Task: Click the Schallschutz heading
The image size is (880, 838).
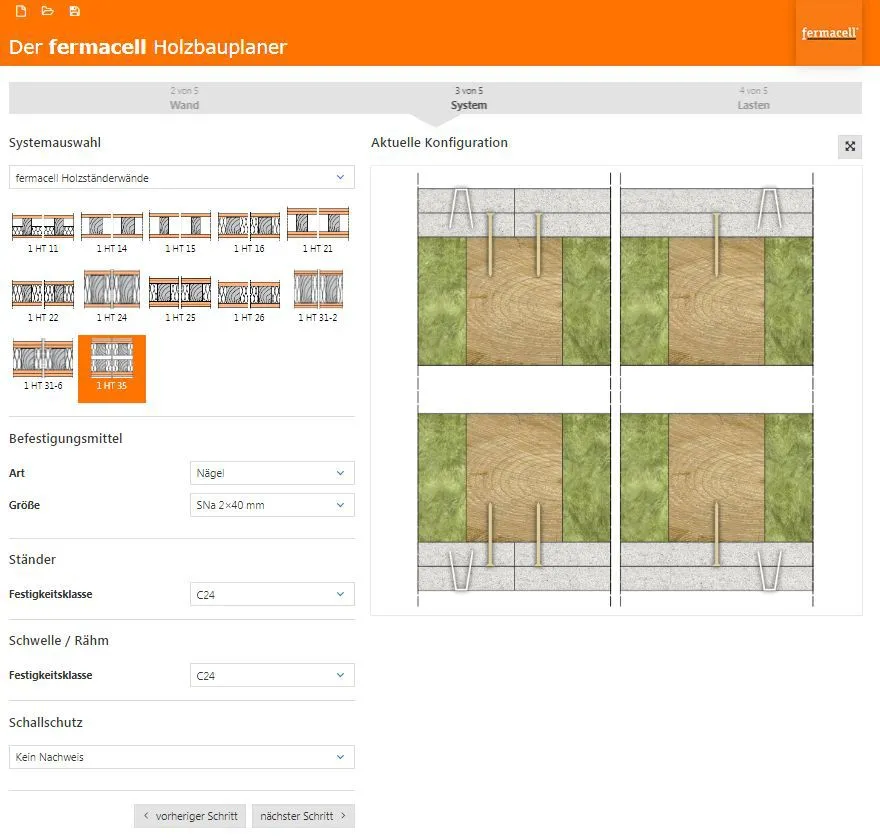Action: [x=46, y=722]
